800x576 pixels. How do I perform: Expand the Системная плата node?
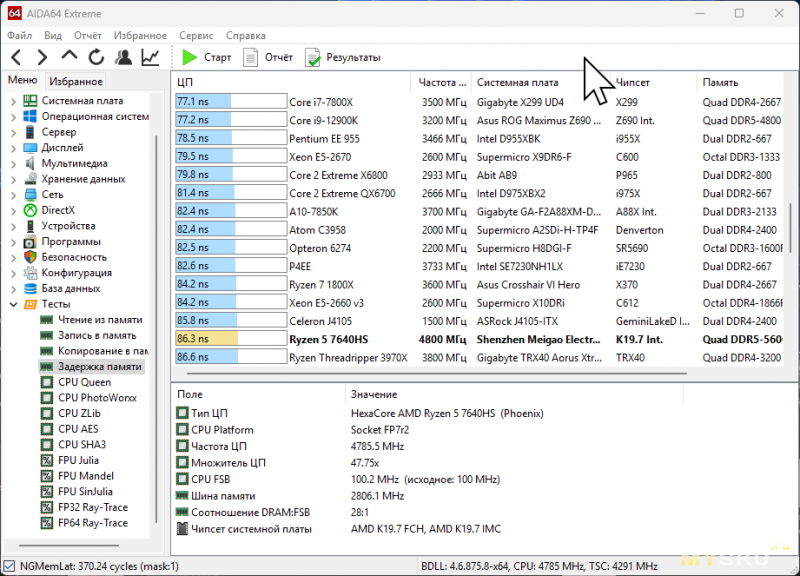tap(13, 101)
